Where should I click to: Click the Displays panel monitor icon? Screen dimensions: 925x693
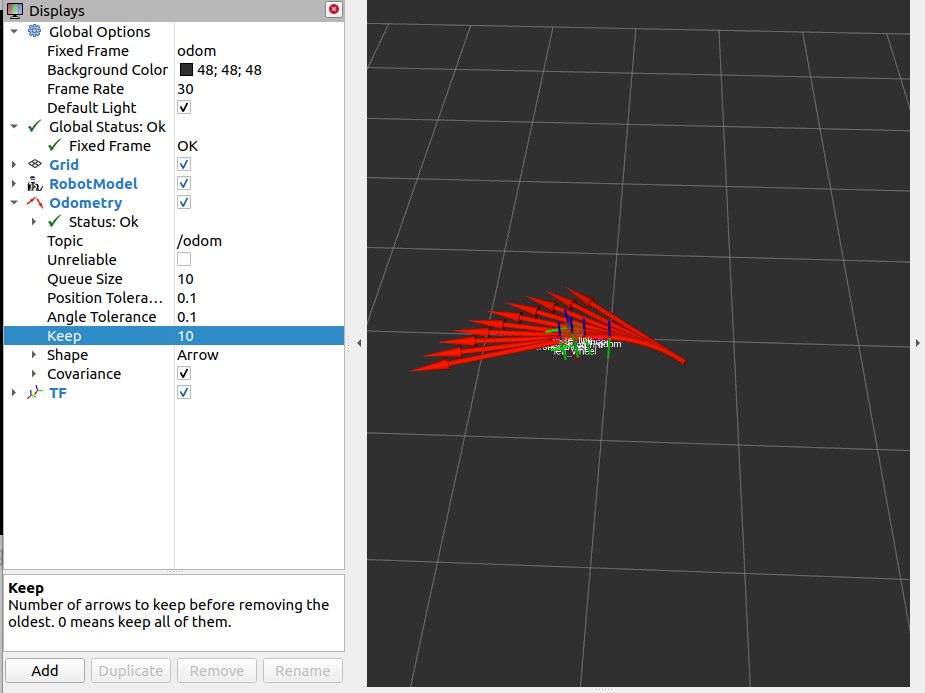[15, 11]
